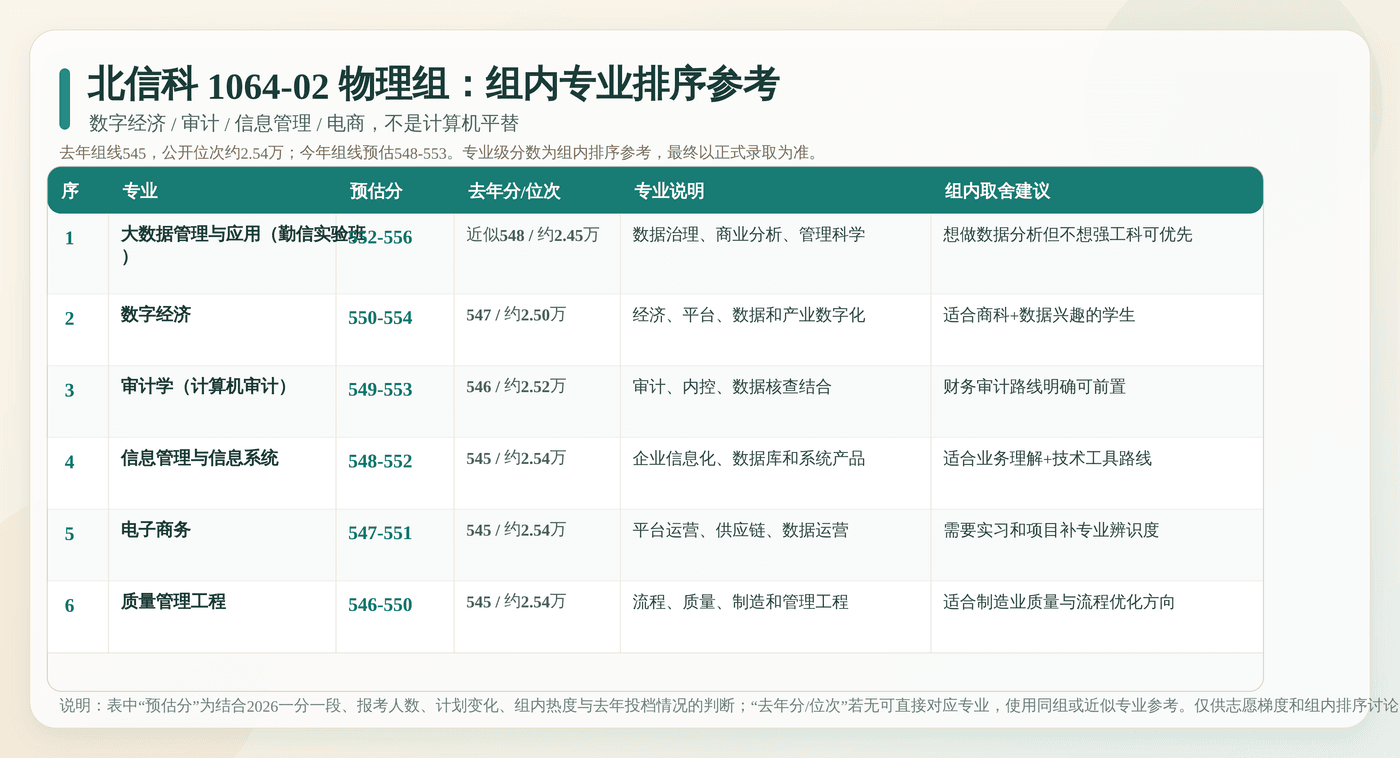Click rank number 6
The width and height of the screenshot is (1400, 758).
coord(69,606)
